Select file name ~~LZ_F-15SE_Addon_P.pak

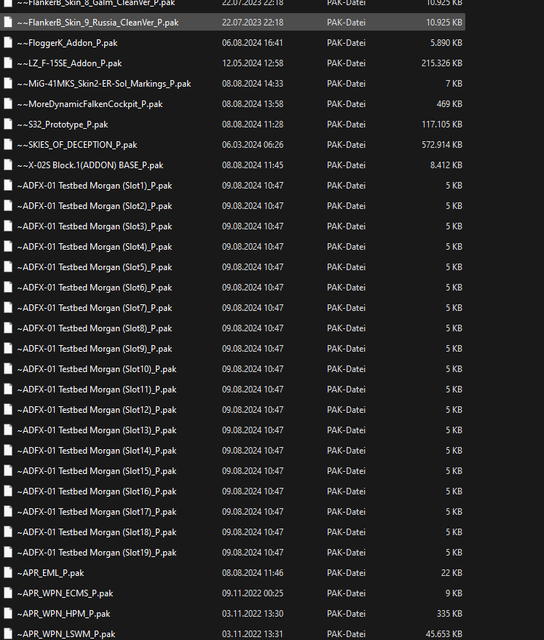click(x=69, y=63)
